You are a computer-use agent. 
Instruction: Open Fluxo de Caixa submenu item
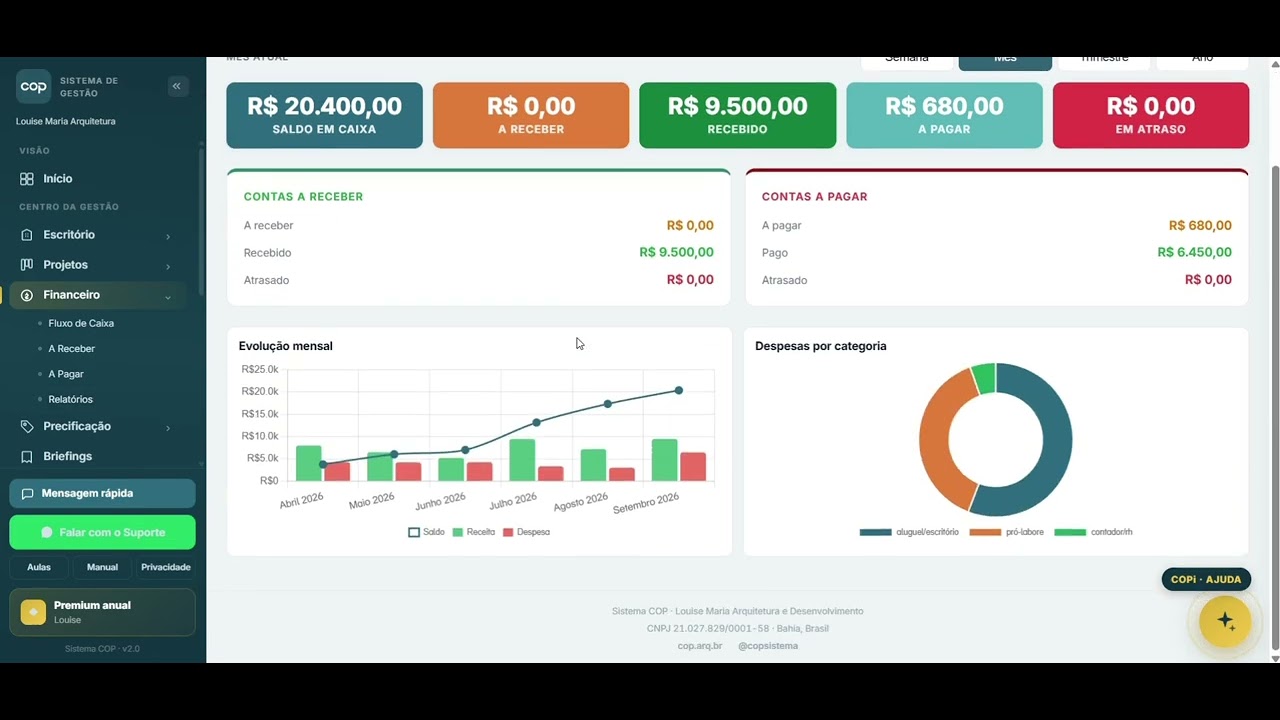tap(81, 323)
